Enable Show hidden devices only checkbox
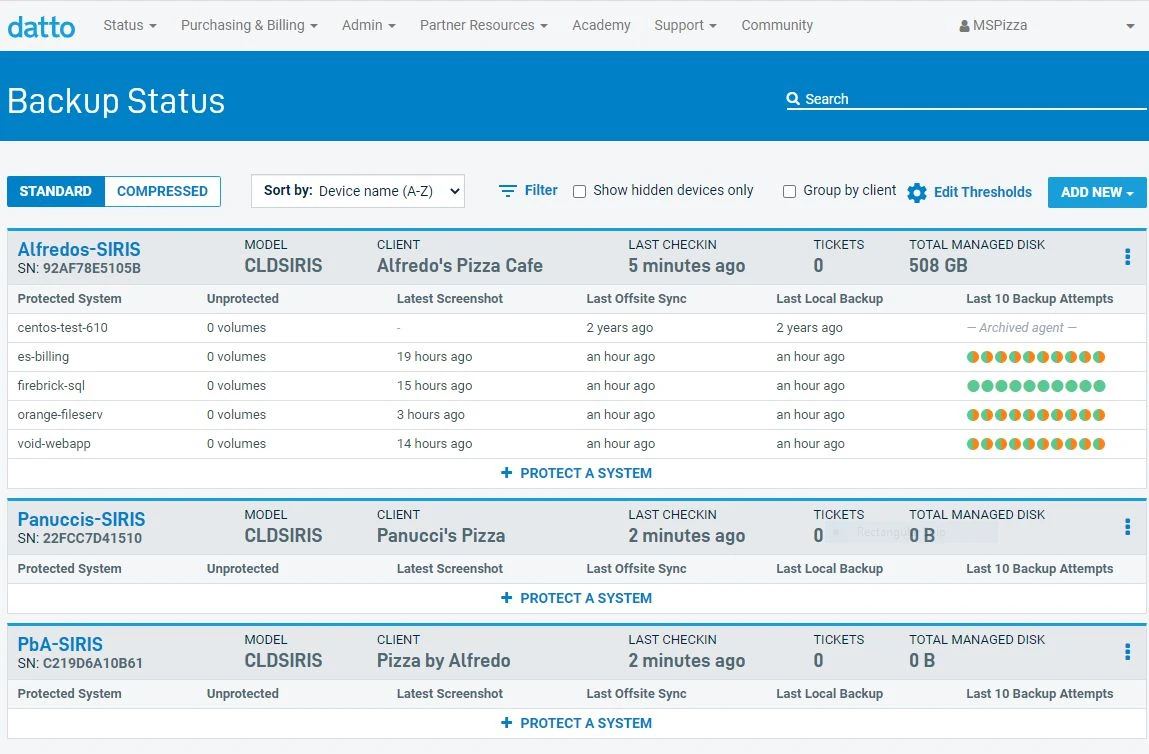Viewport: 1149px width, 754px height. [579, 191]
